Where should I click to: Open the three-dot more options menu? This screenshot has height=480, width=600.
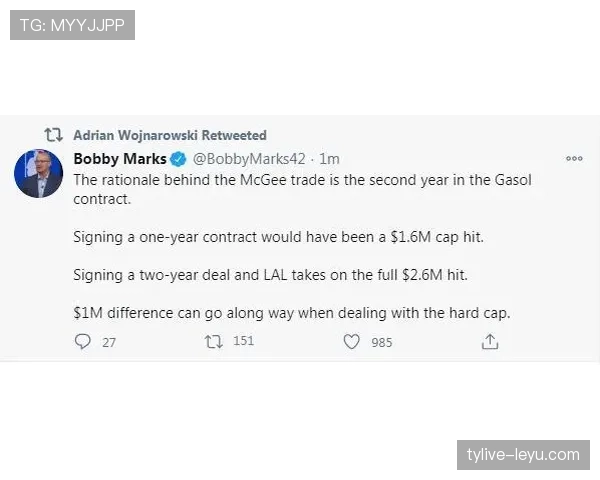pyautogui.click(x=574, y=158)
